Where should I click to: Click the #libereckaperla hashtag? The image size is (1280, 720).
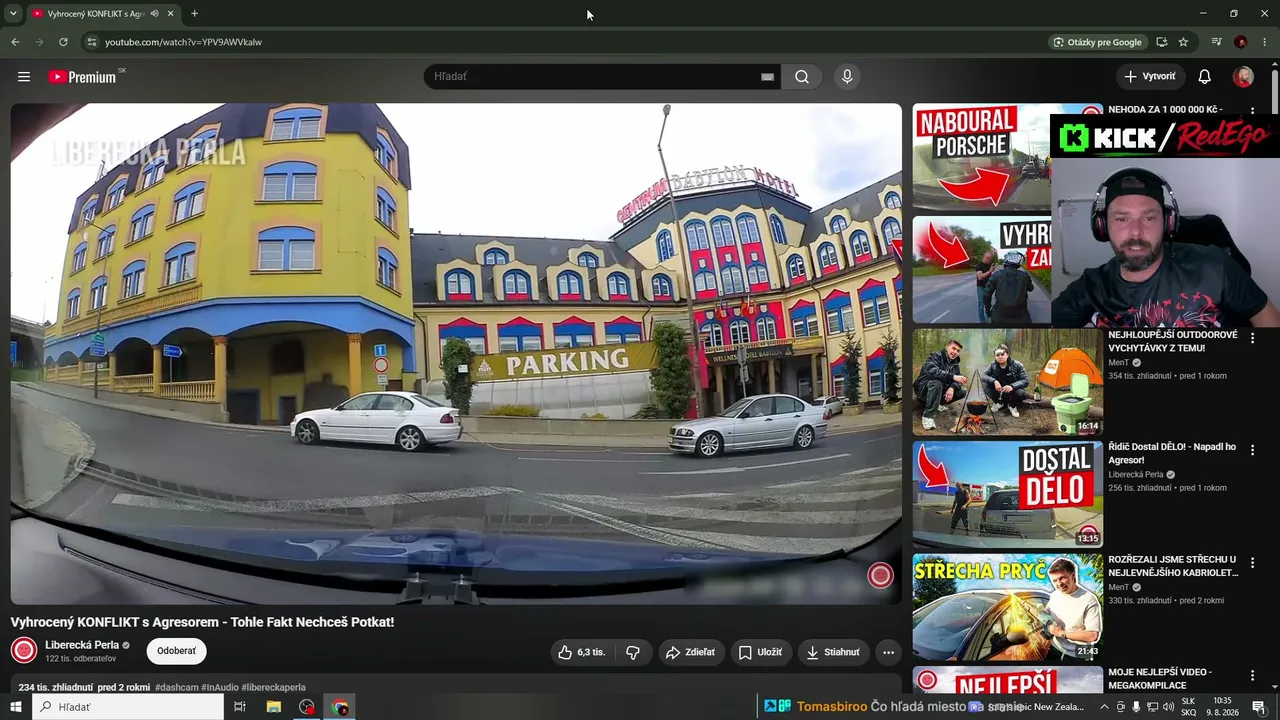tap(273, 688)
